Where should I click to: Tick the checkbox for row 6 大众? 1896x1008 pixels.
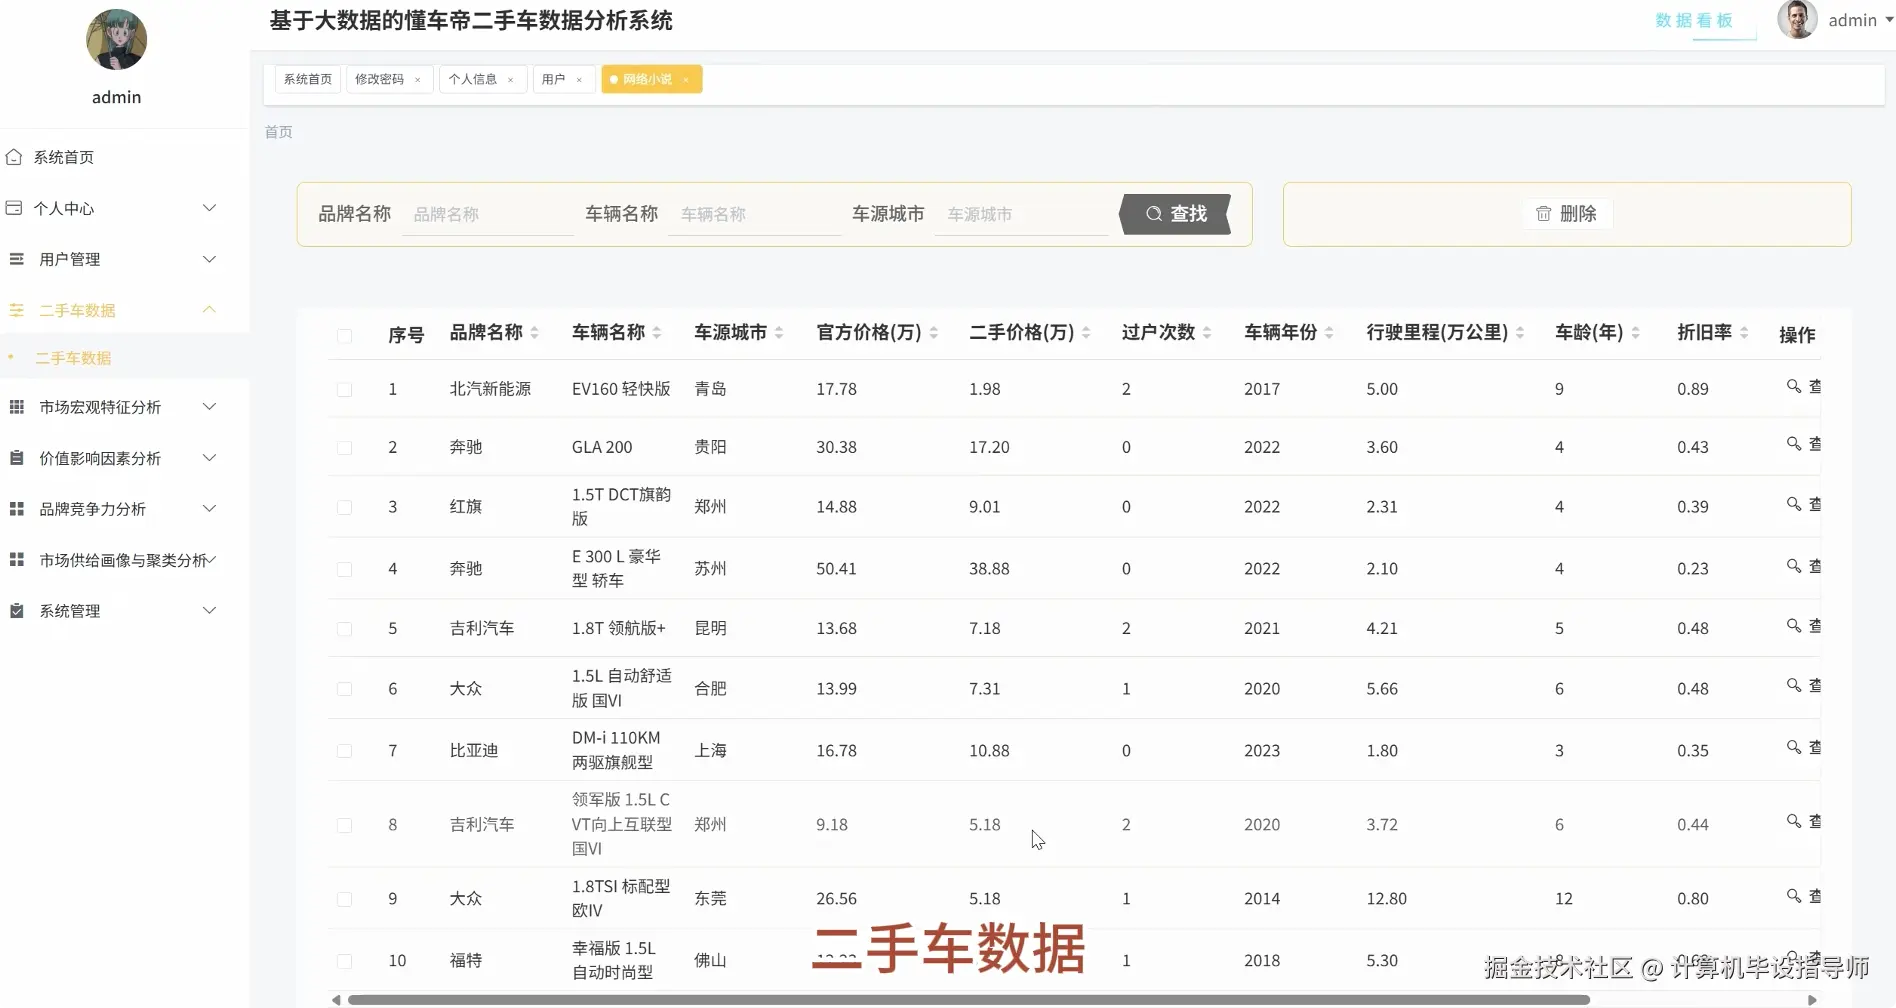(x=345, y=690)
